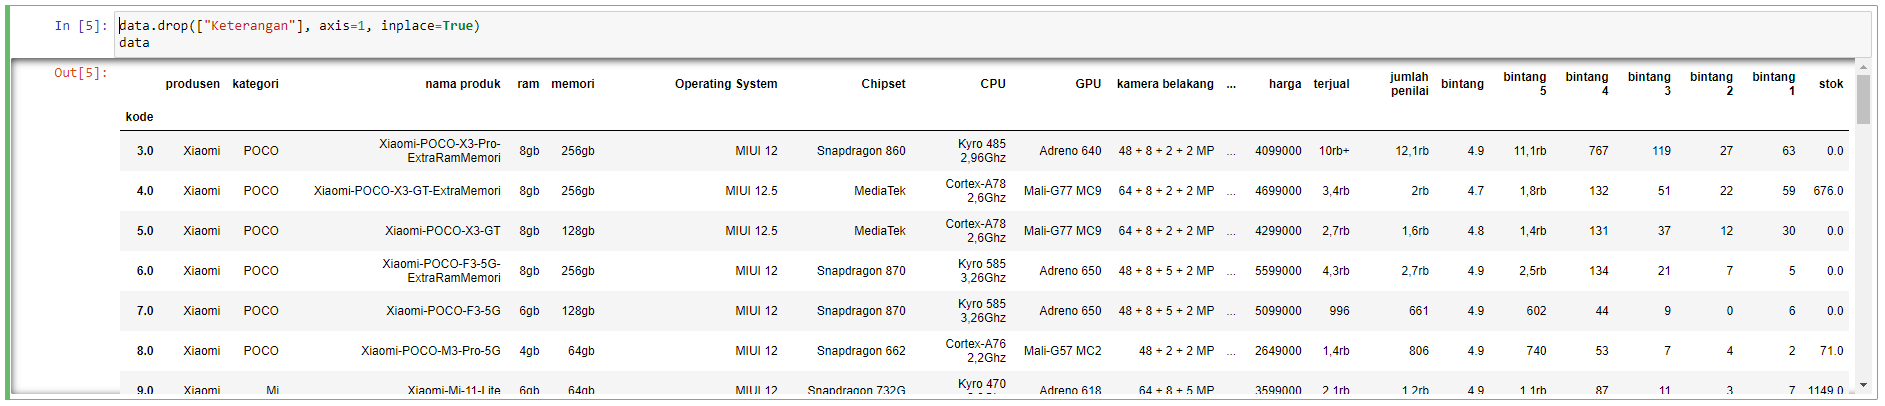1885x406 pixels.
Task: Click the 'Operating System' column header
Action: pyautogui.click(x=726, y=84)
